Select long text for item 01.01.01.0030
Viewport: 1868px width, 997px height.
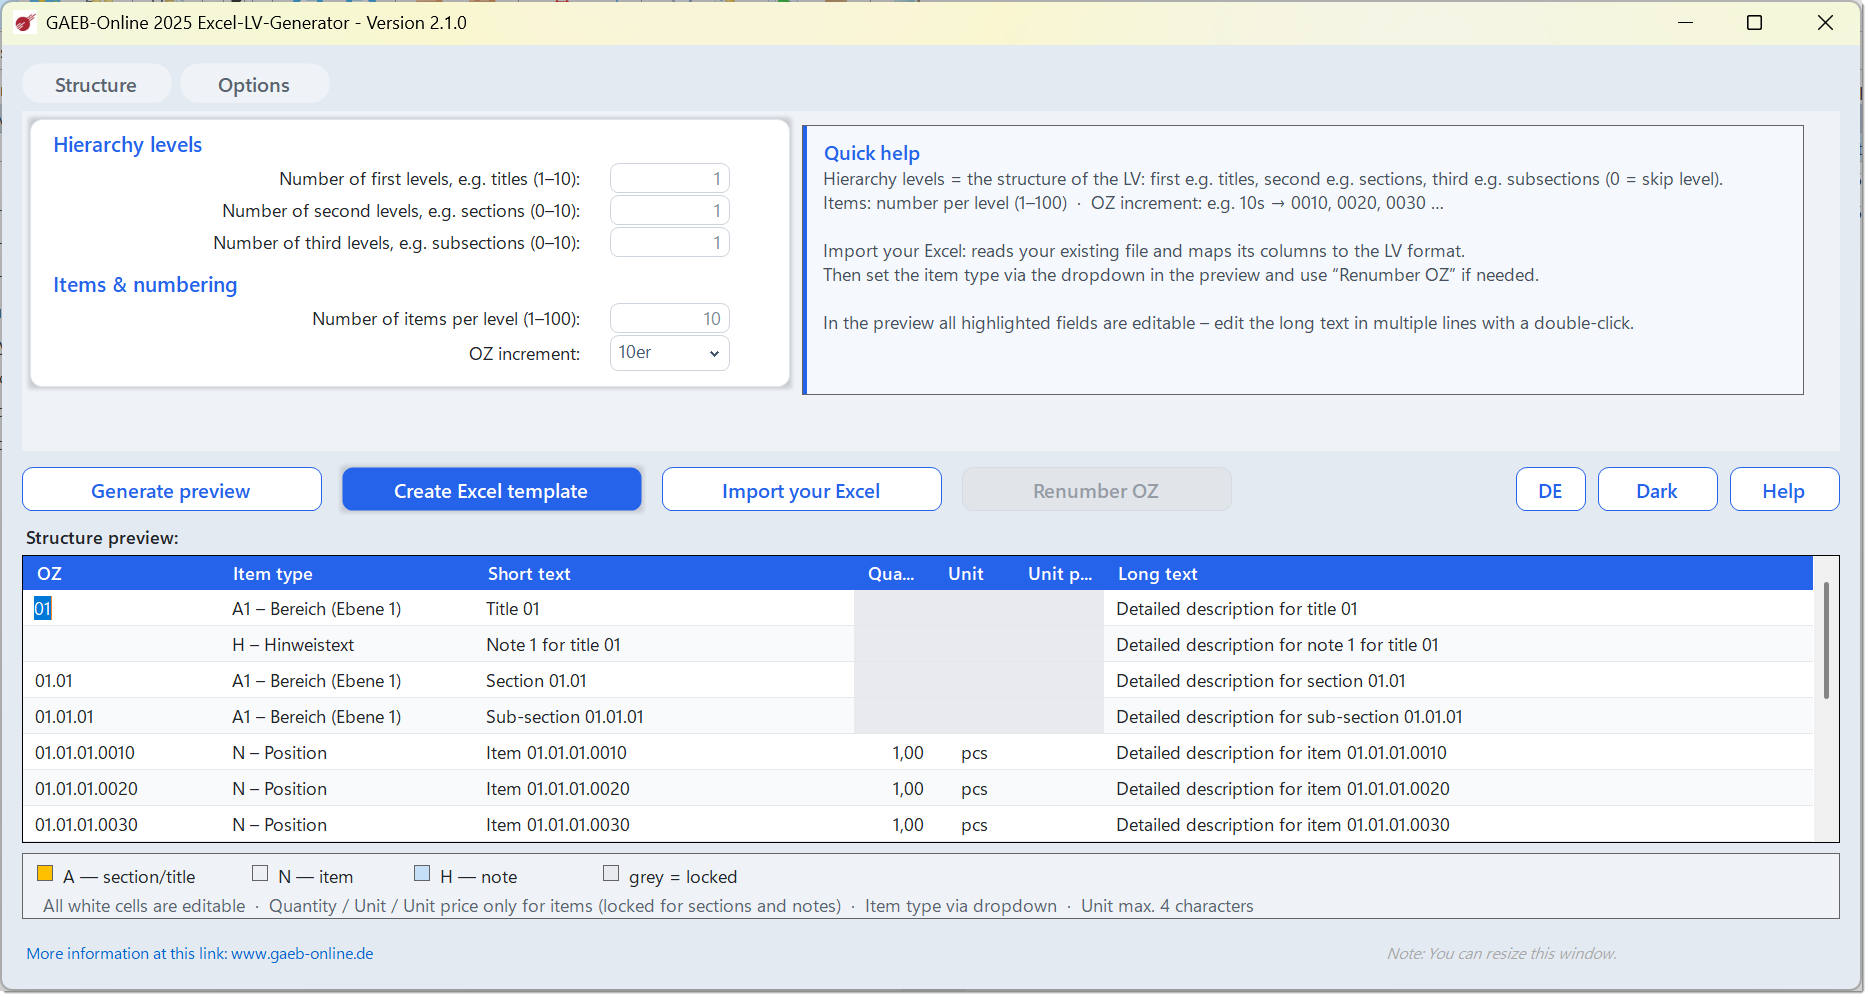click(1459, 825)
